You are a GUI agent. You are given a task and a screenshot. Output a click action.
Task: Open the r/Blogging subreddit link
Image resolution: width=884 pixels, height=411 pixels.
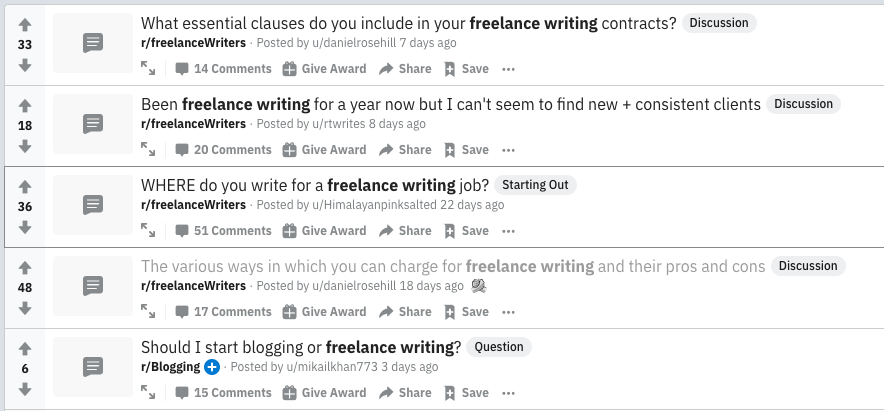pos(171,367)
